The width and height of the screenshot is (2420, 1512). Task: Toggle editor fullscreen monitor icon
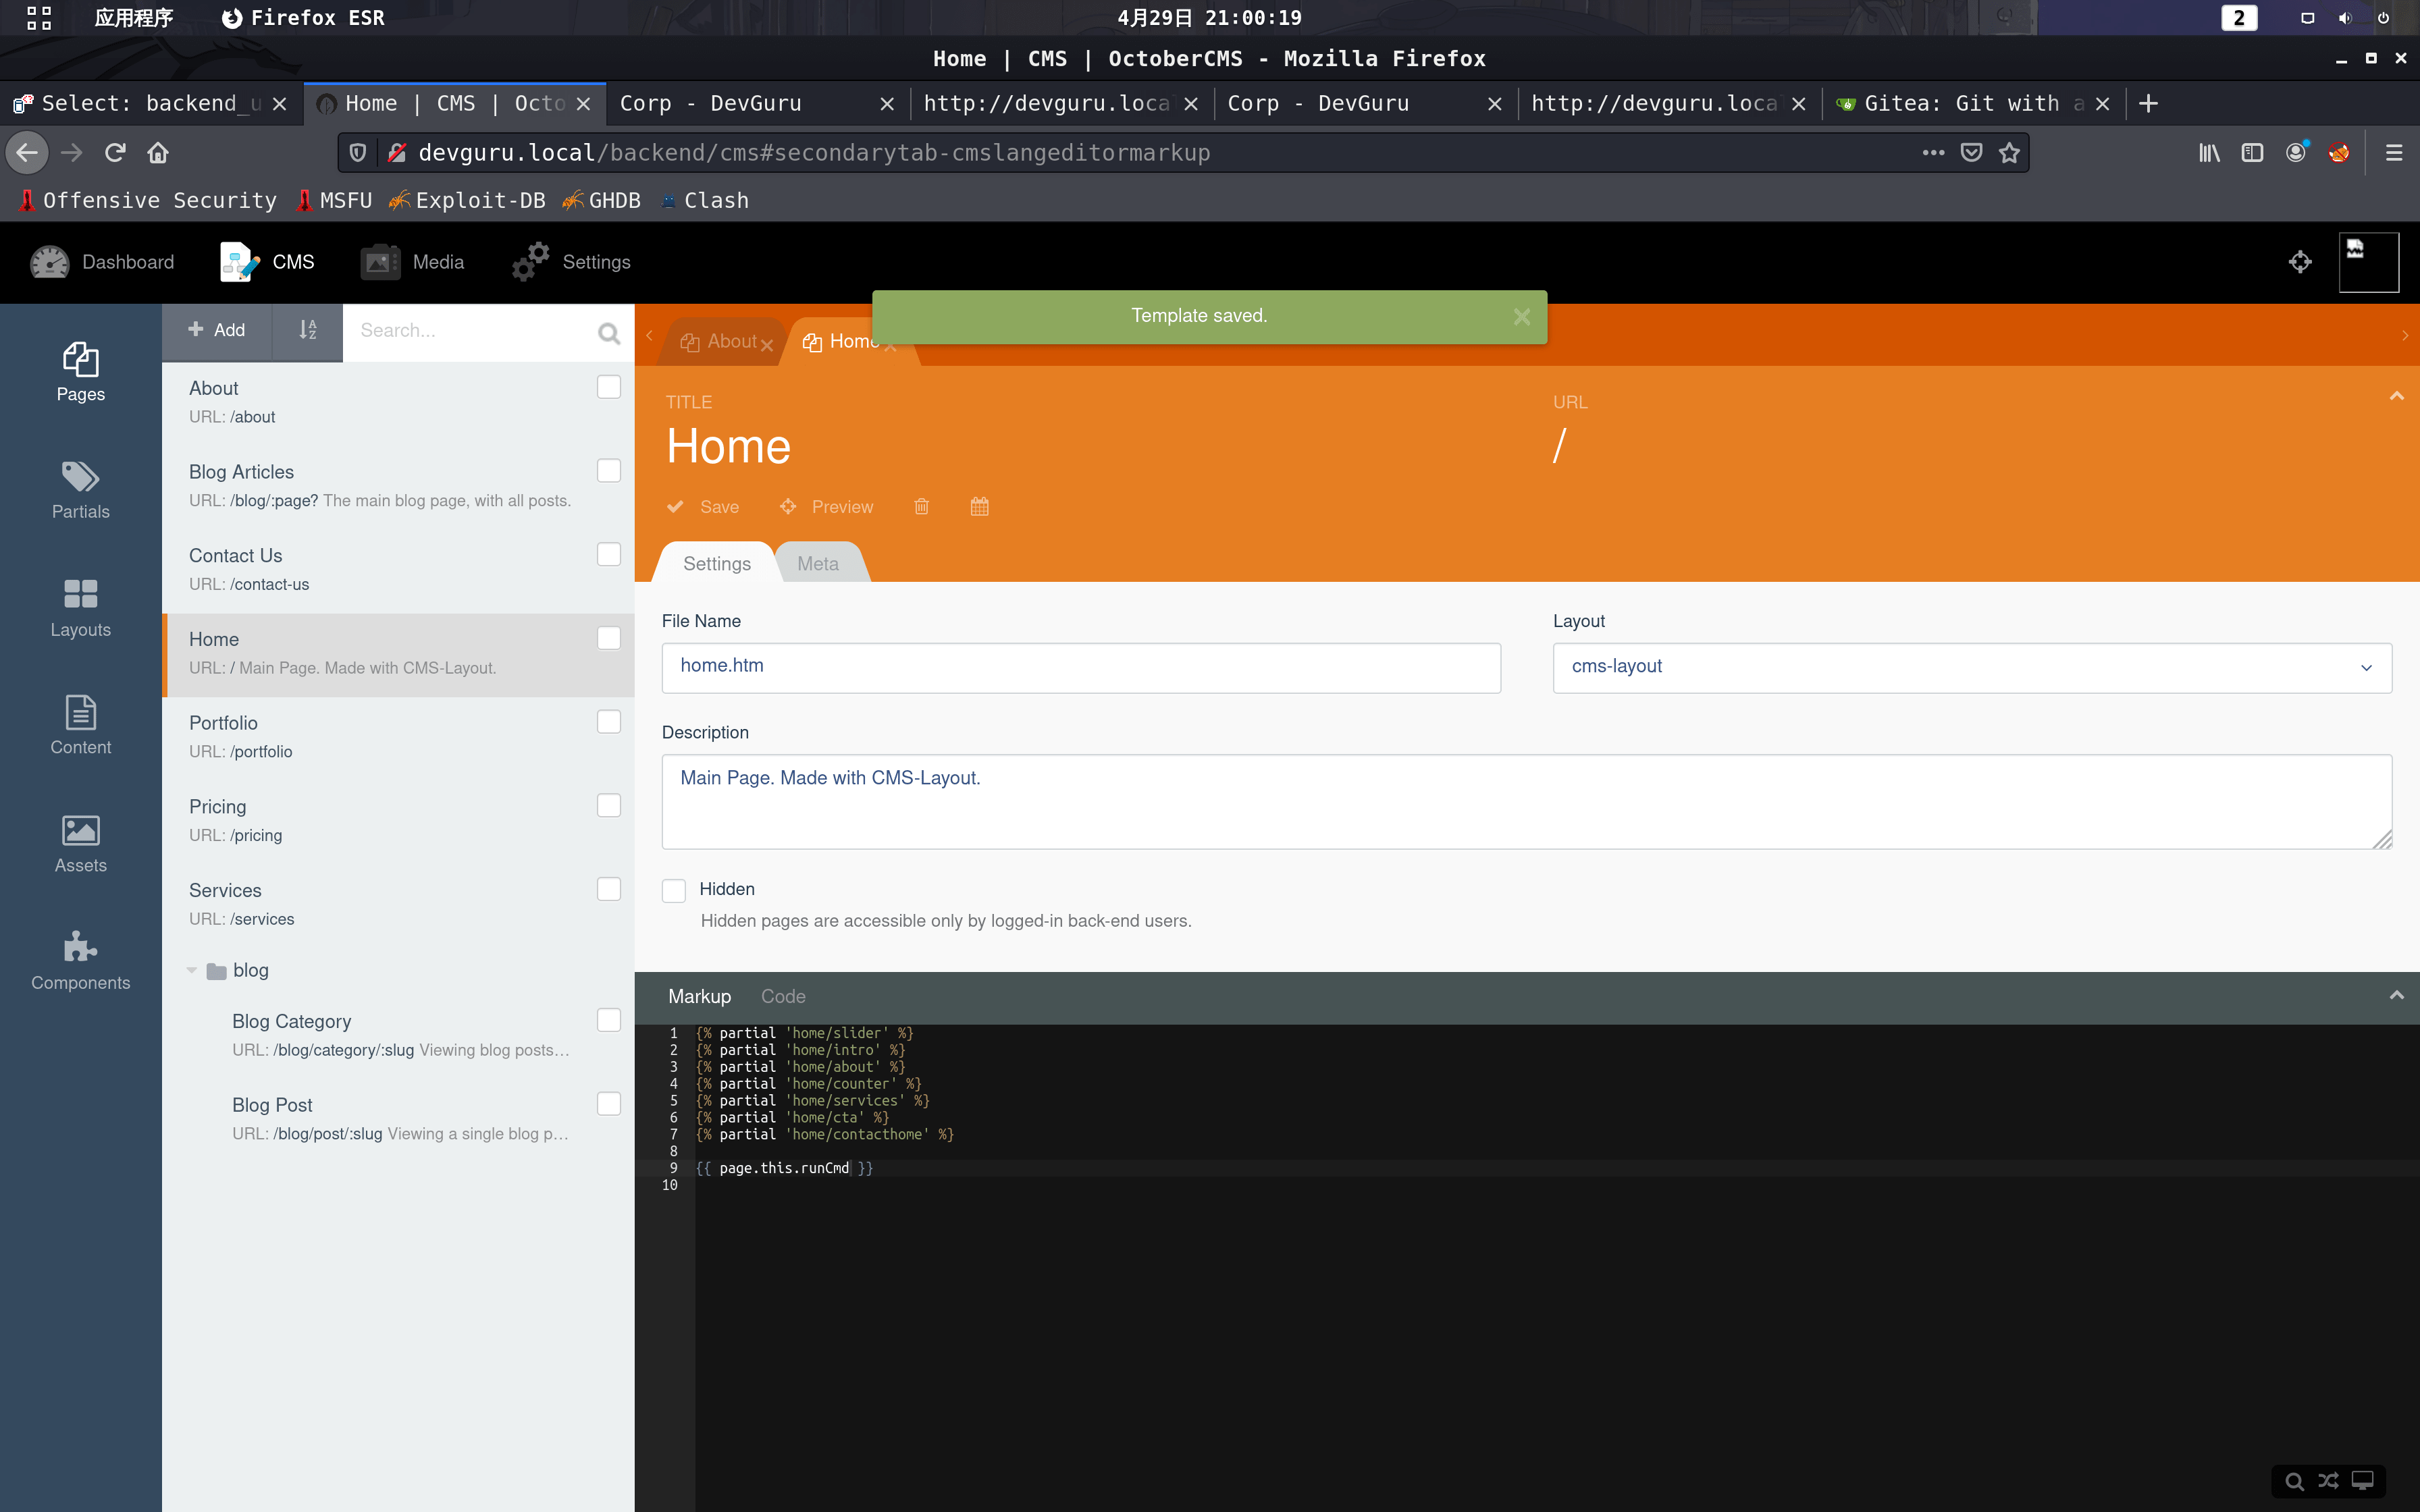(x=2363, y=1481)
